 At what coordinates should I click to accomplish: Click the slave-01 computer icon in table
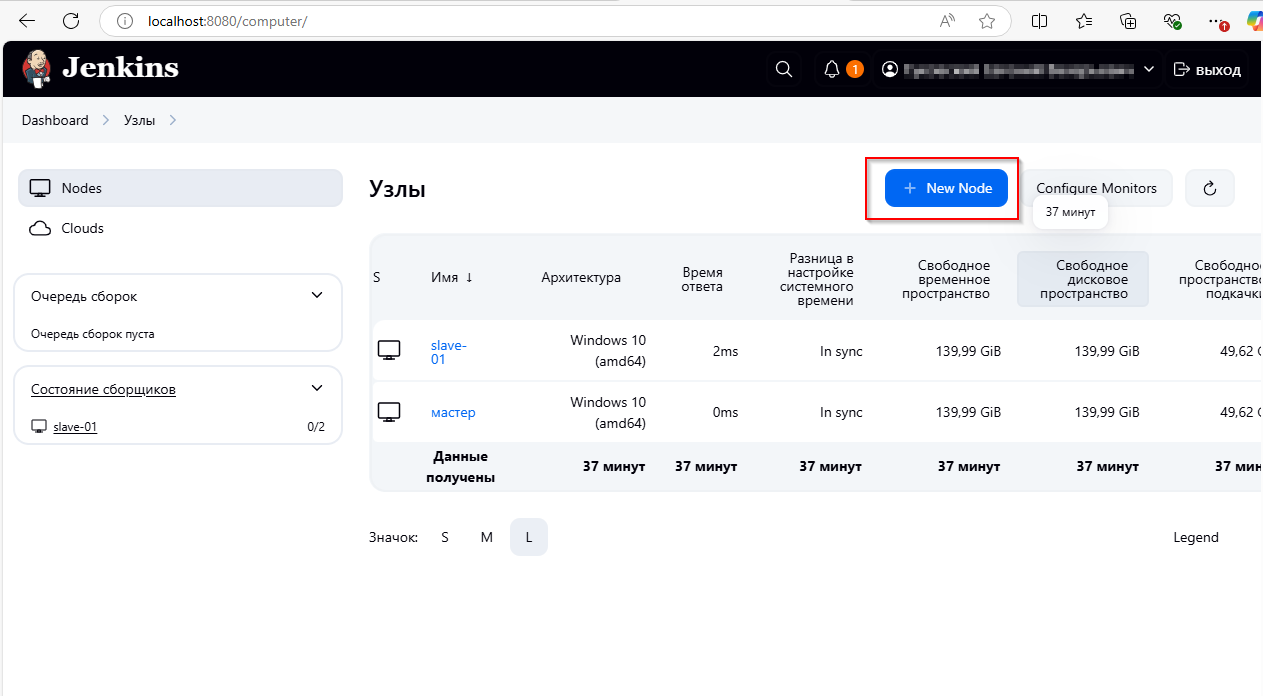pos(389,350)
